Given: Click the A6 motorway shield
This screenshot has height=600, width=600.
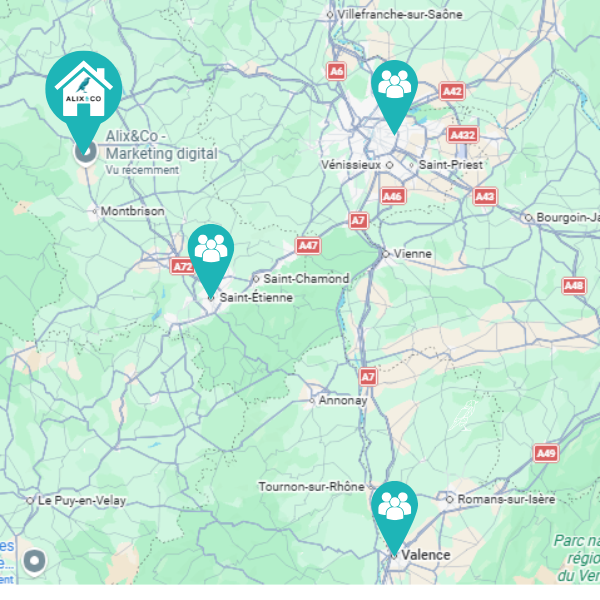Looking at the screenshot, I should (336, 71).
